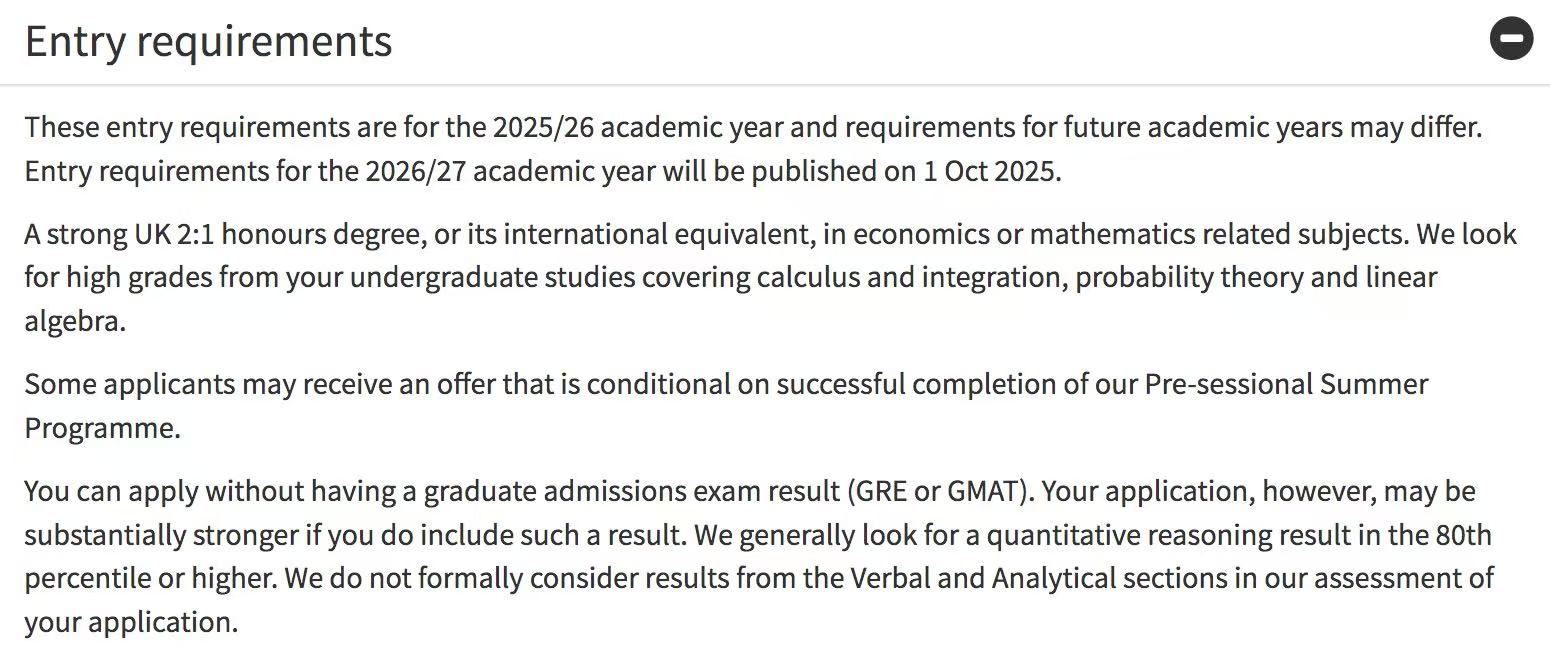Click the word 'Programme.' on its own line
The image size is (1550, 658).
102,428
